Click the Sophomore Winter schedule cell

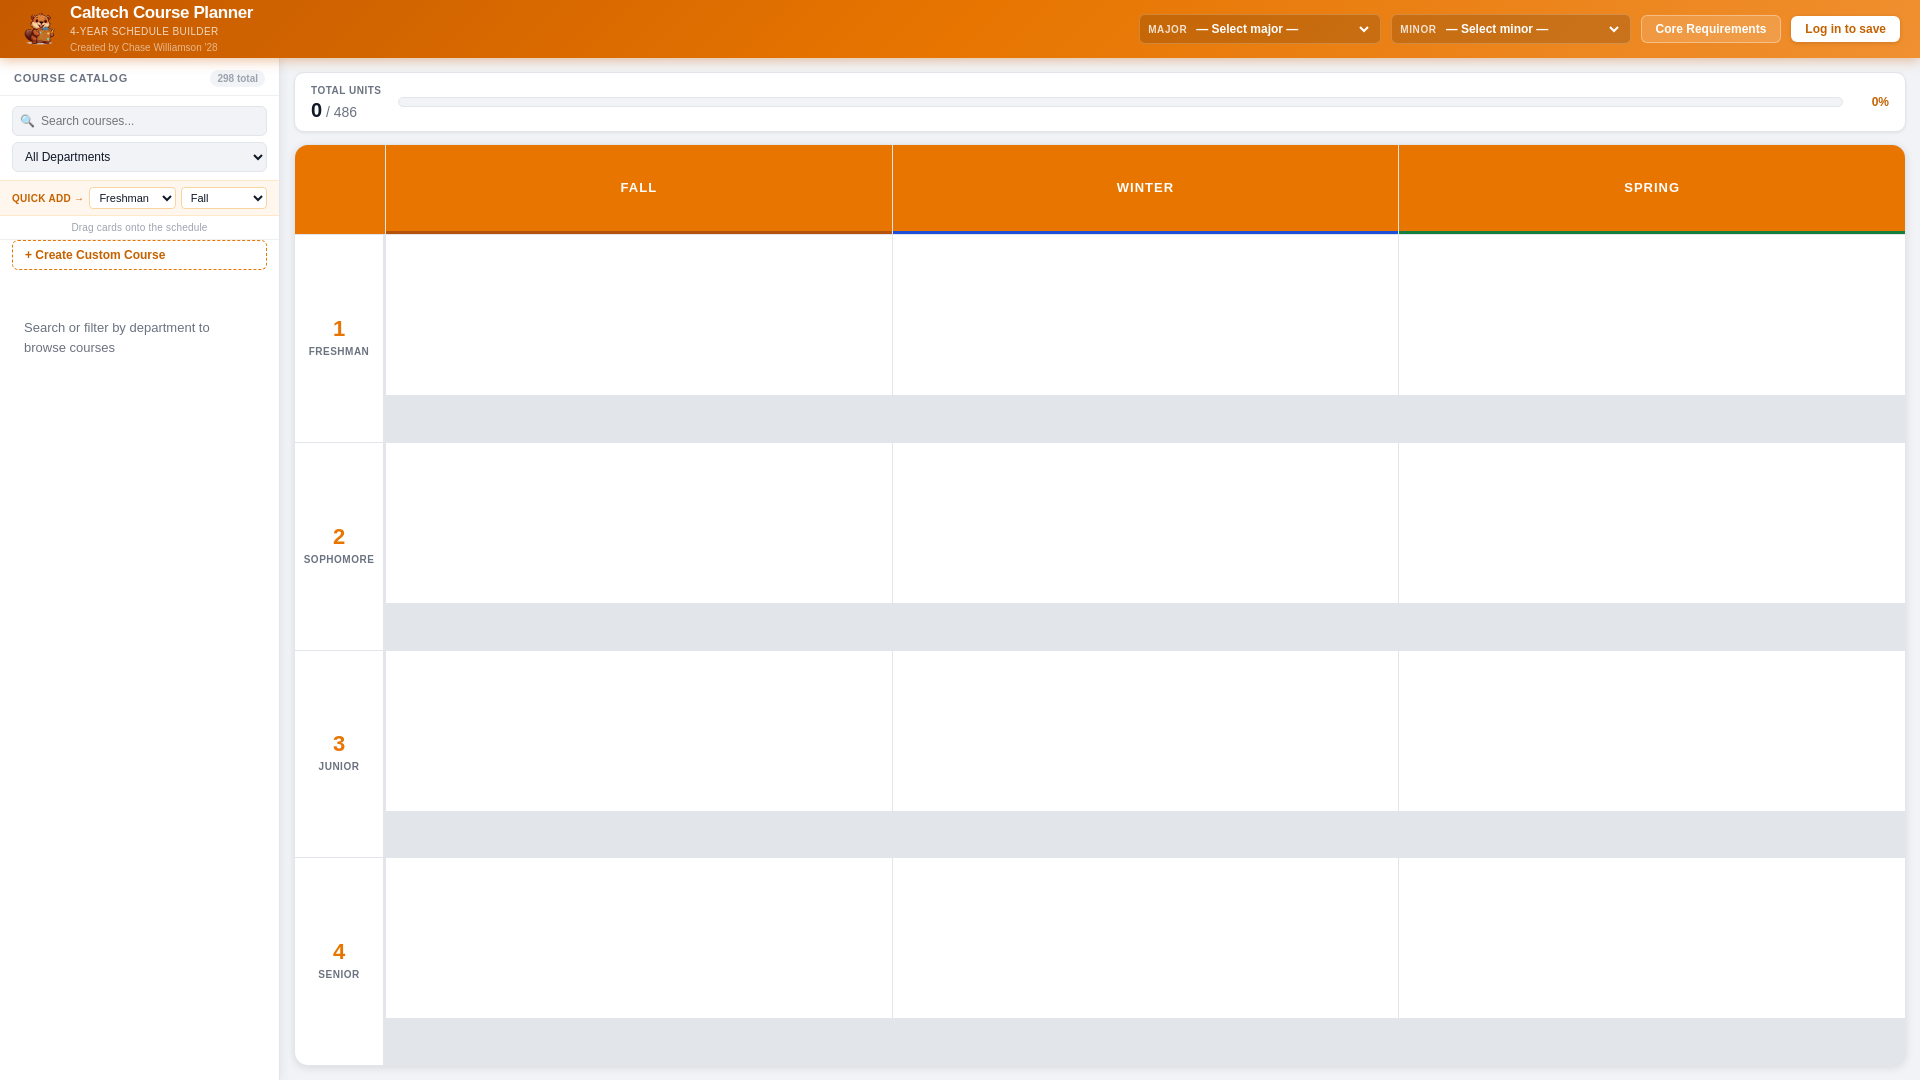pos(1145,523)
